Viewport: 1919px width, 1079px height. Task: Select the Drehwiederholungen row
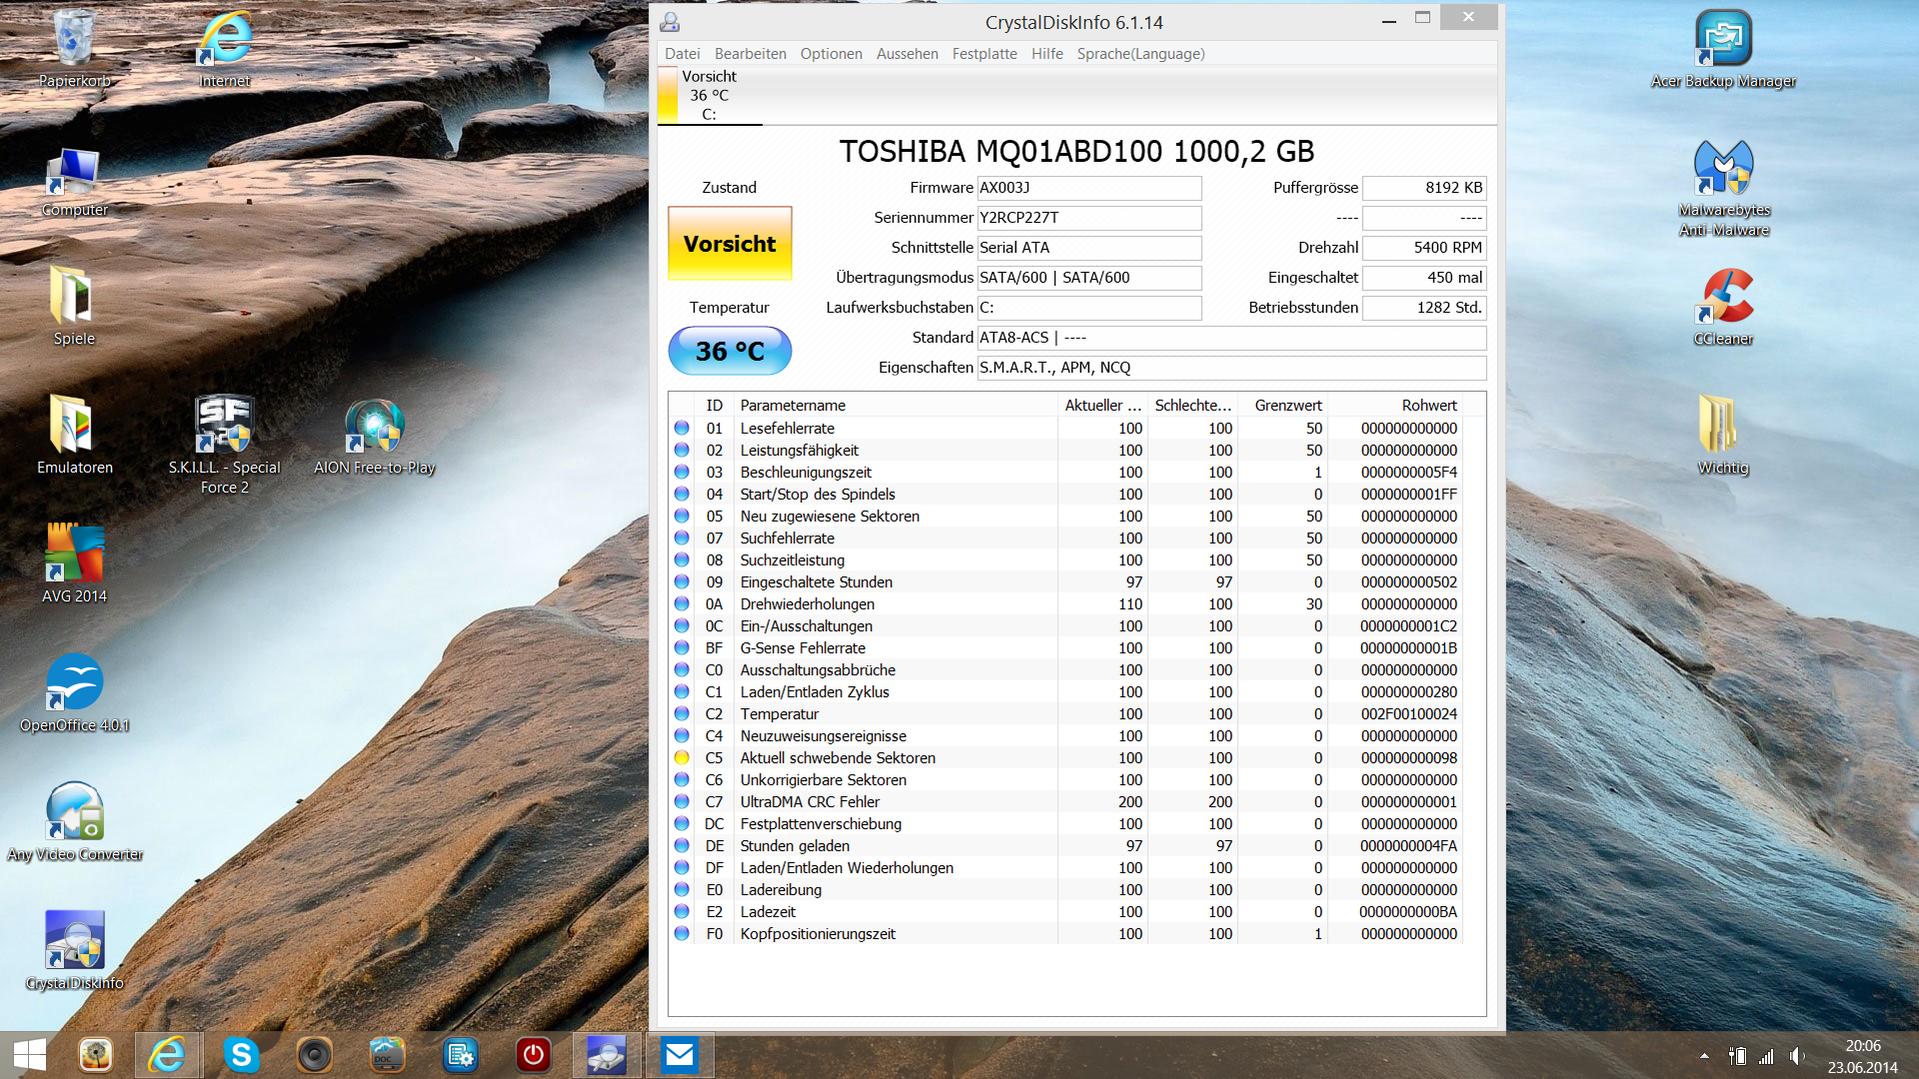pyautogui.click(x=1068, y=604)
